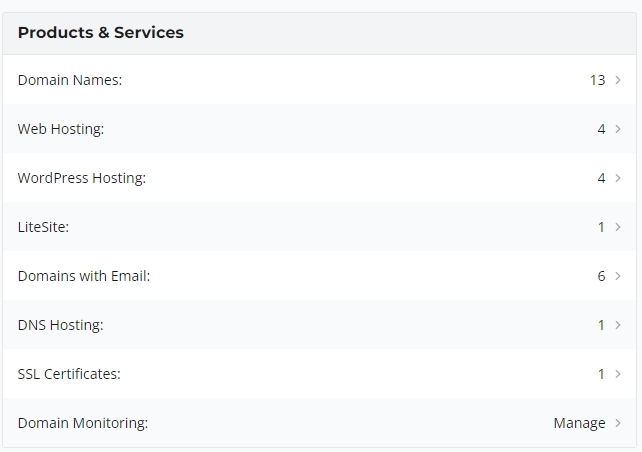The image size is (642, 452).
Task: Click the SSL Certificates chevron arrow
Action: (x=618, y=374)
